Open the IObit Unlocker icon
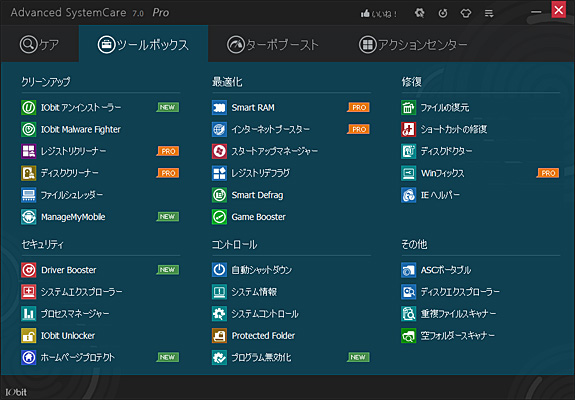This screenshot has width=575, height=400. (x=29, y=335)
